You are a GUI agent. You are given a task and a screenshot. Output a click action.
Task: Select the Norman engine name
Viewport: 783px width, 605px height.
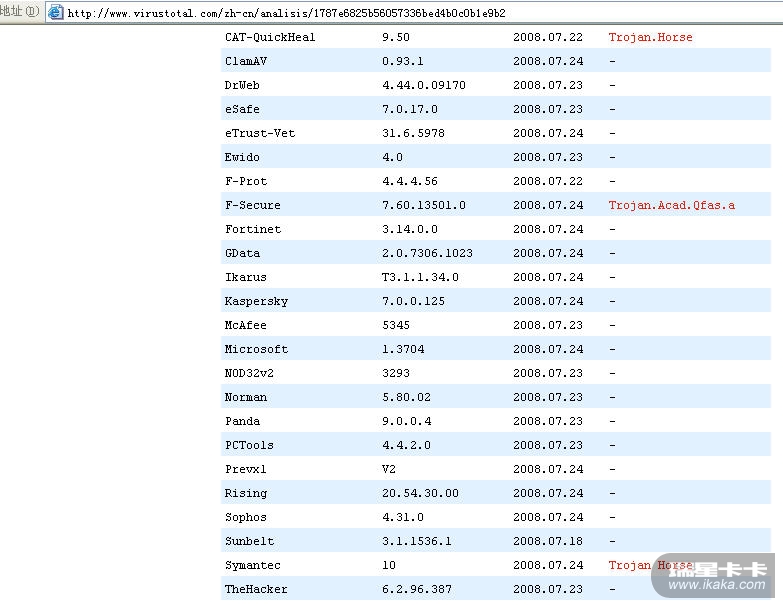pyautogui.click(x=246, y=397)
